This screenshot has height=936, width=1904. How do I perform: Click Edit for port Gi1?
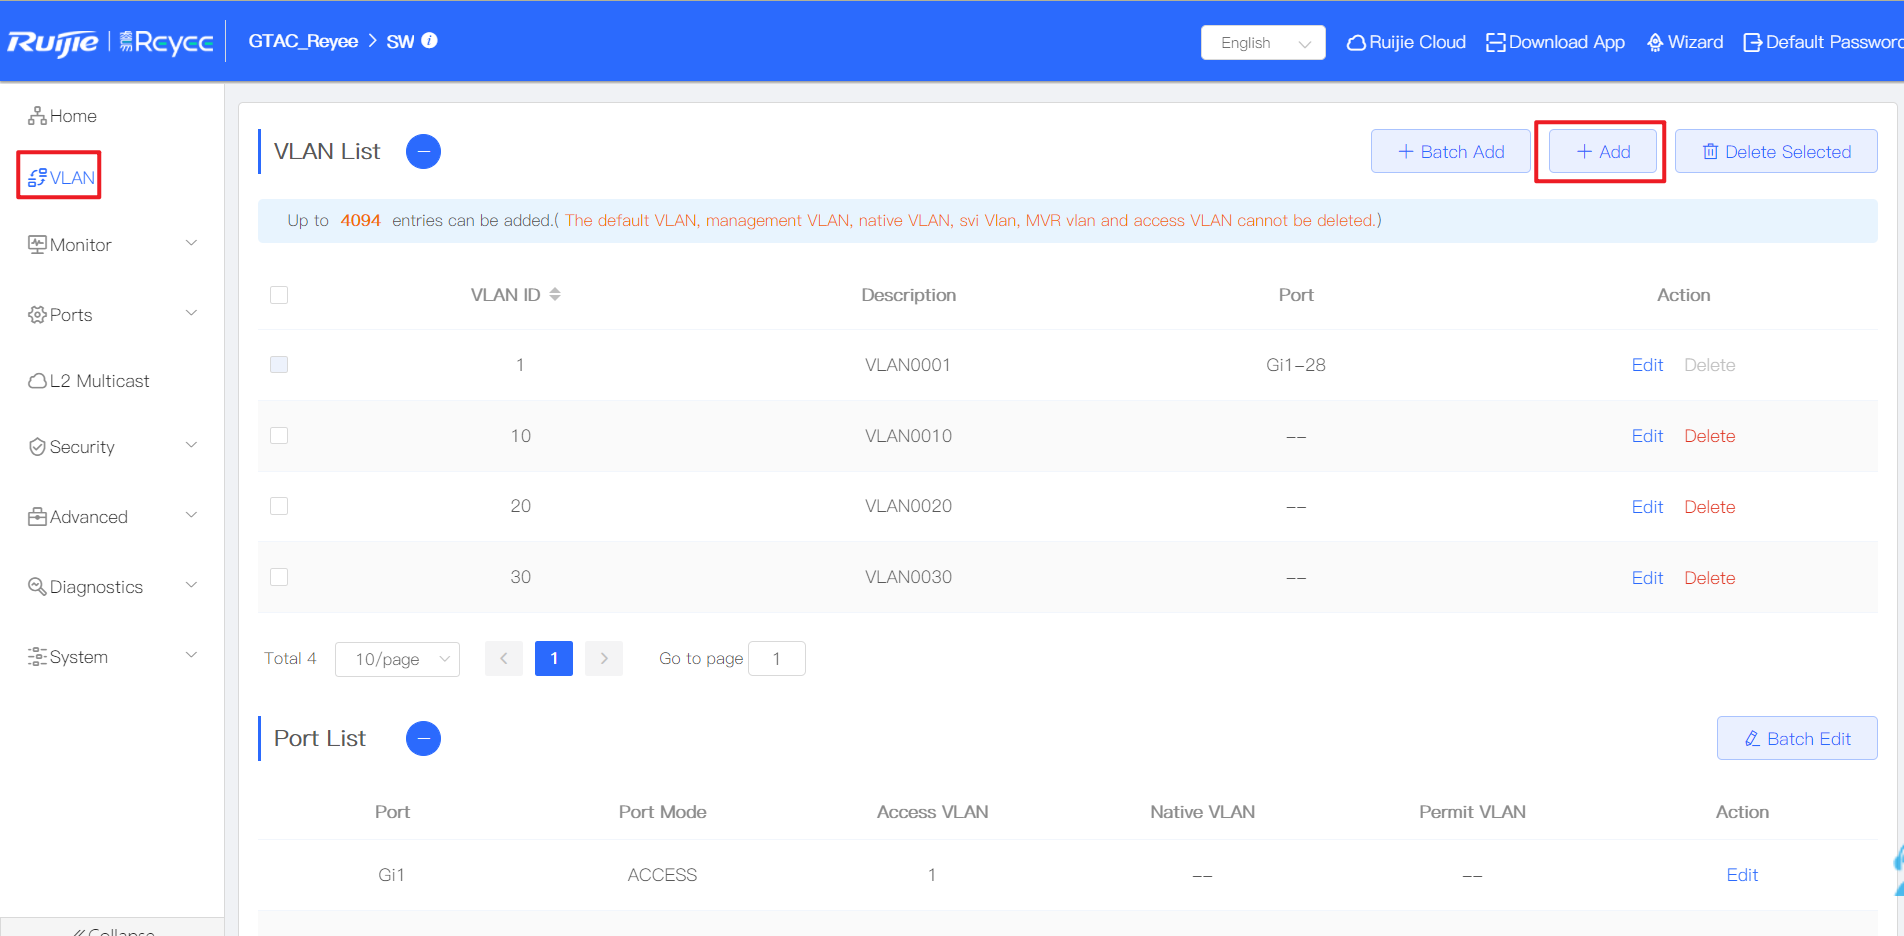point(1741,875)
